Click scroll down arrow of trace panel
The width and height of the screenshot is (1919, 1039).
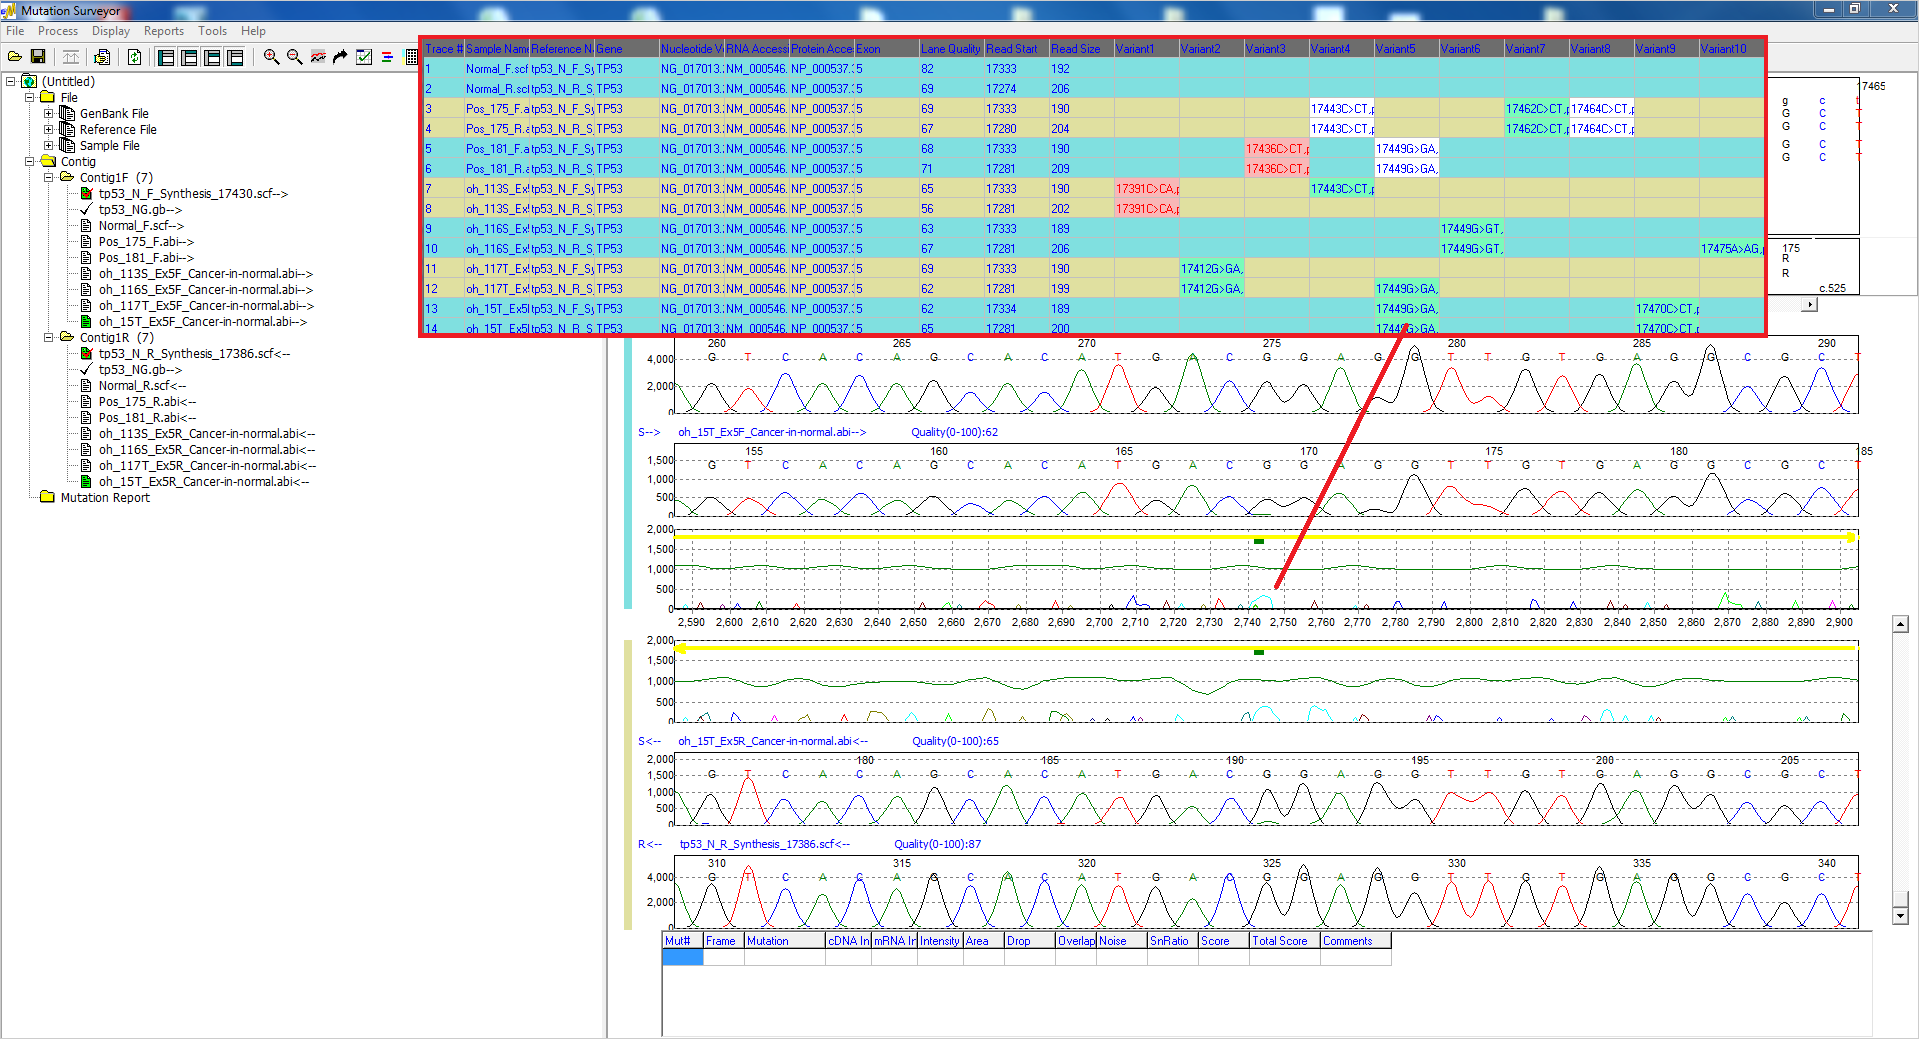coord(1900,916)
